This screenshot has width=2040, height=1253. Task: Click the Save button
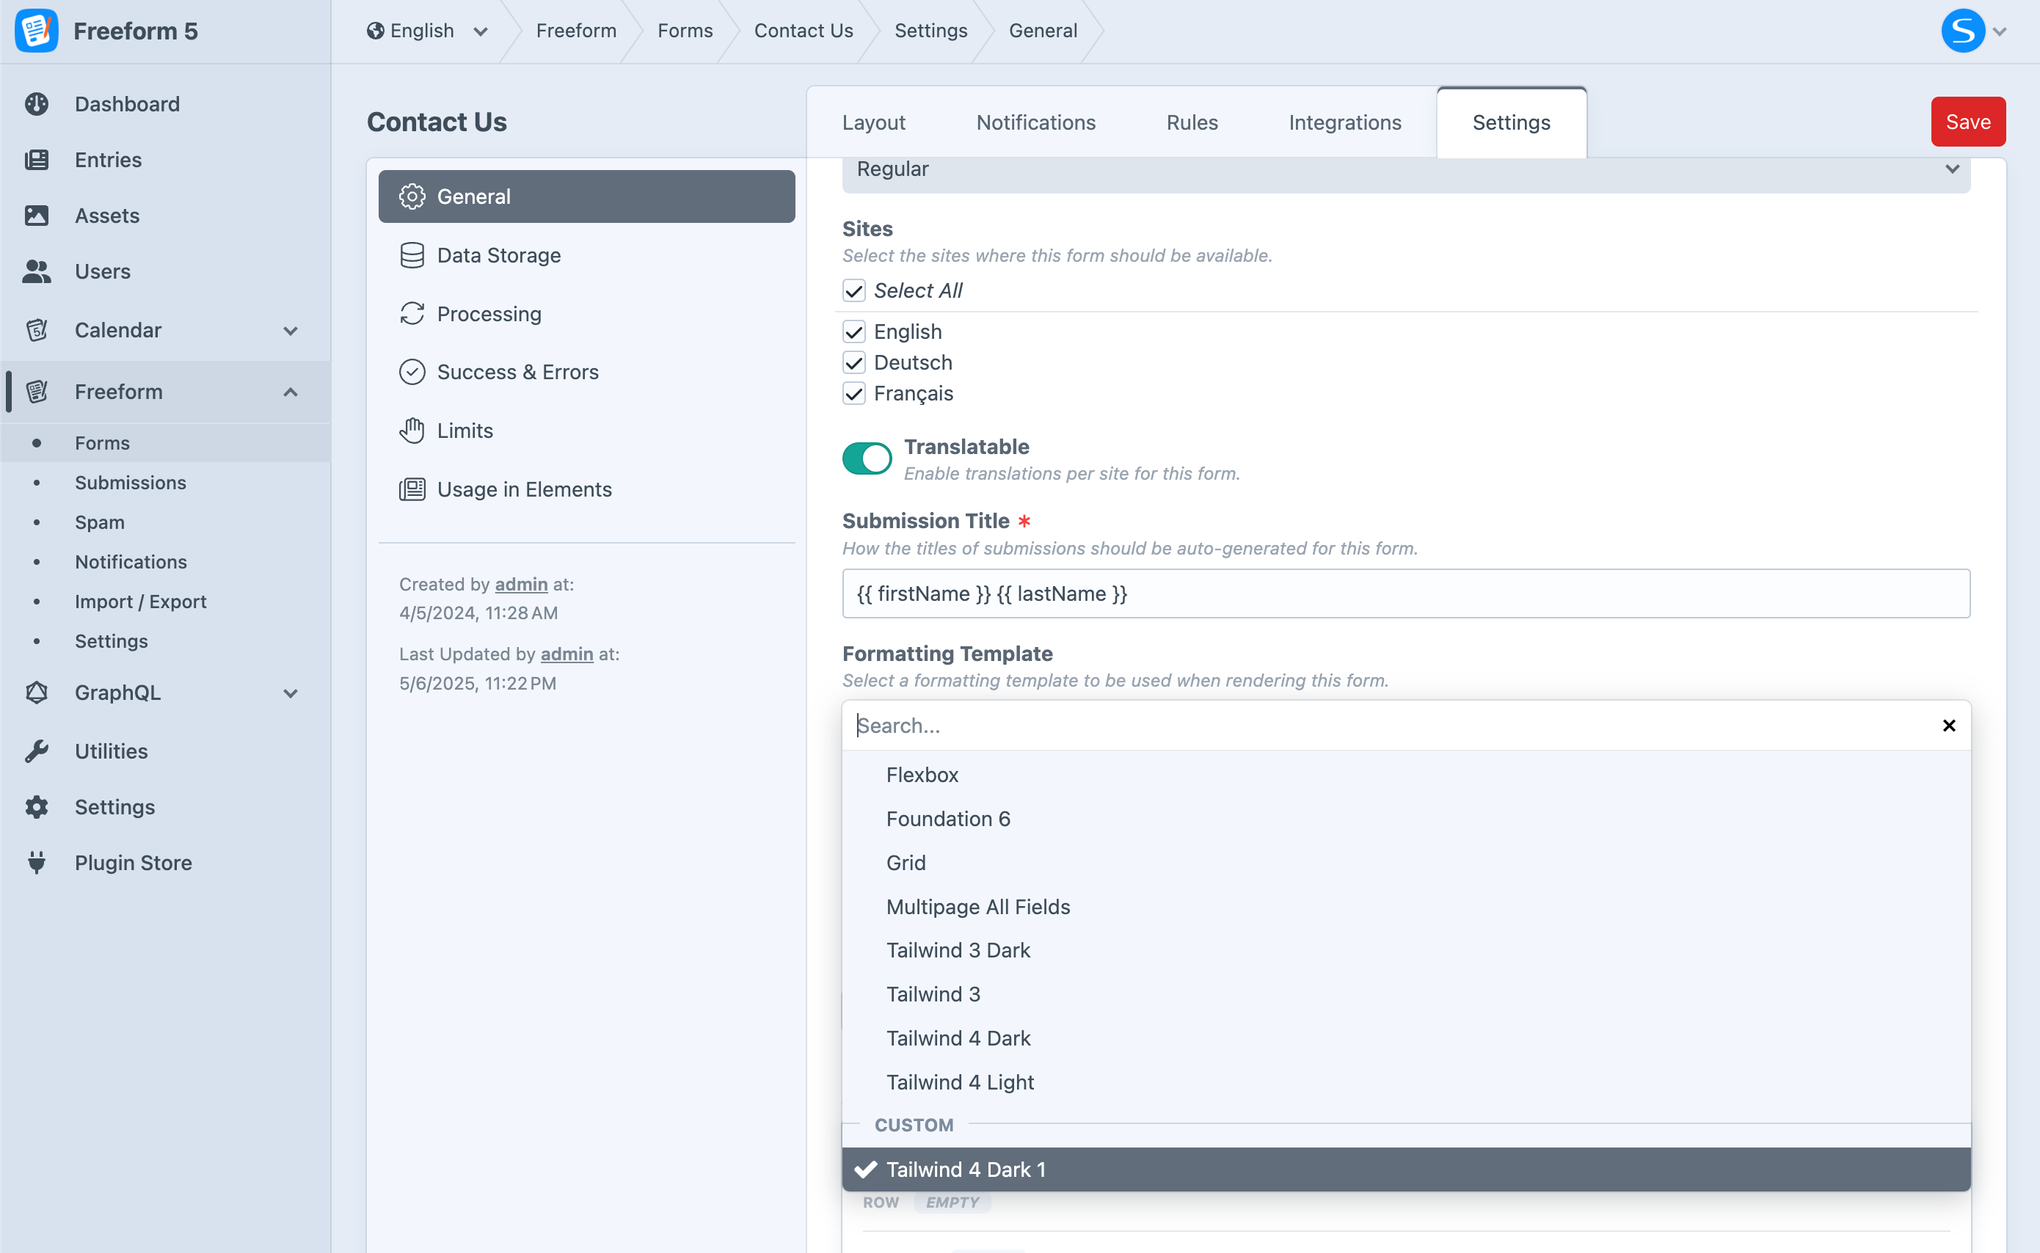click(x=1967, y=121)
